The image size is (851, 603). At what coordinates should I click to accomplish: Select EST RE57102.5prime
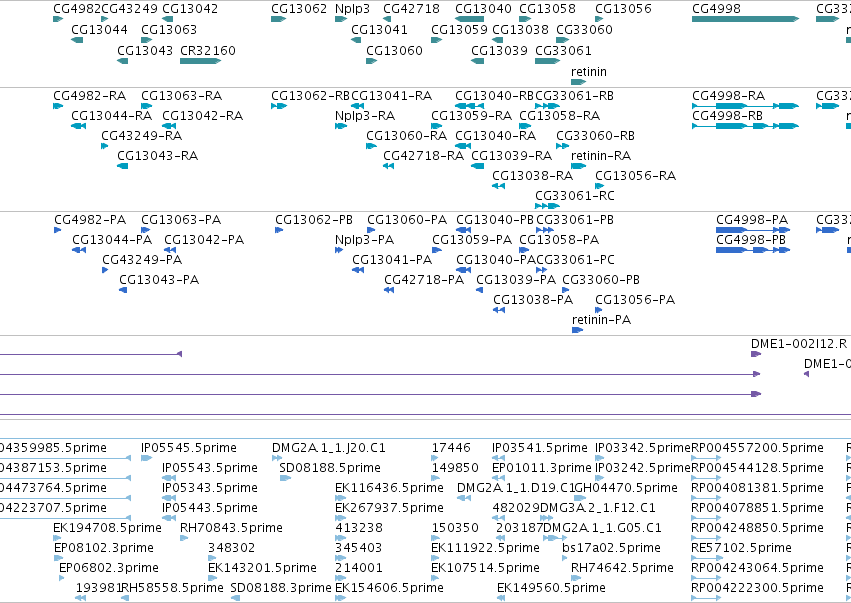741,548
